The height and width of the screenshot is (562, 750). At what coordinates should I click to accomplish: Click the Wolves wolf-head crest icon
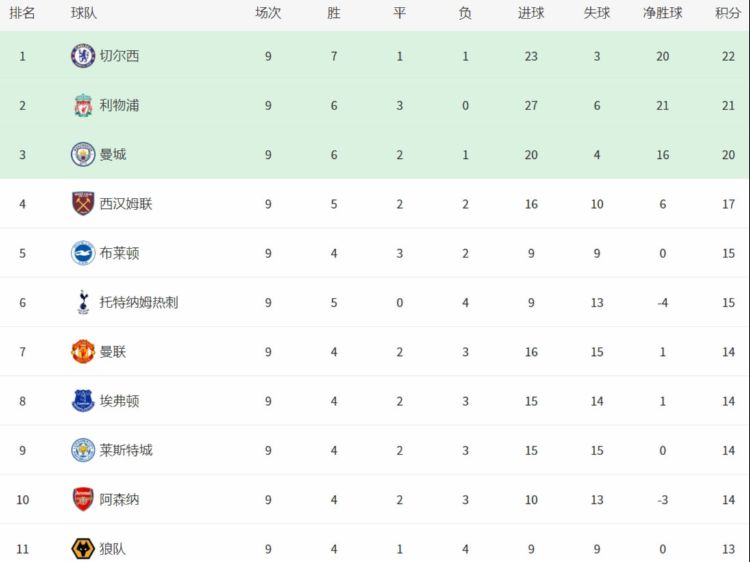[83, 549]
